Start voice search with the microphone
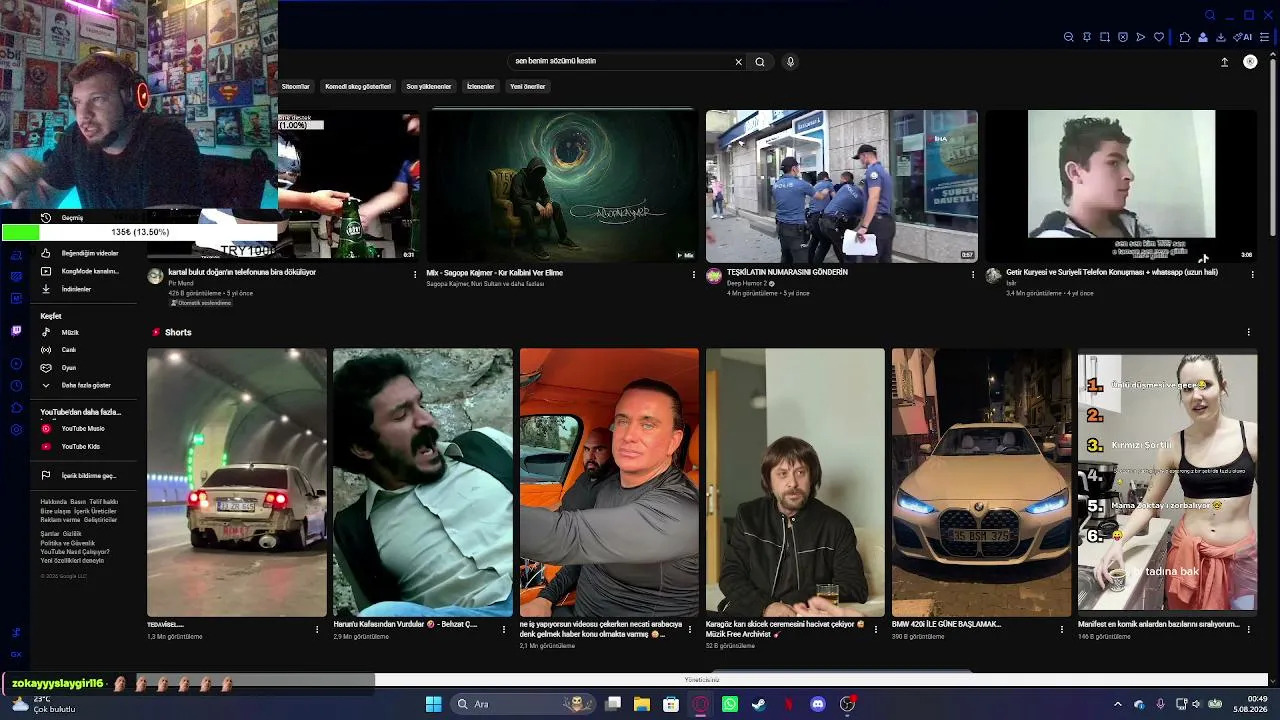 (x=790, y=62)
